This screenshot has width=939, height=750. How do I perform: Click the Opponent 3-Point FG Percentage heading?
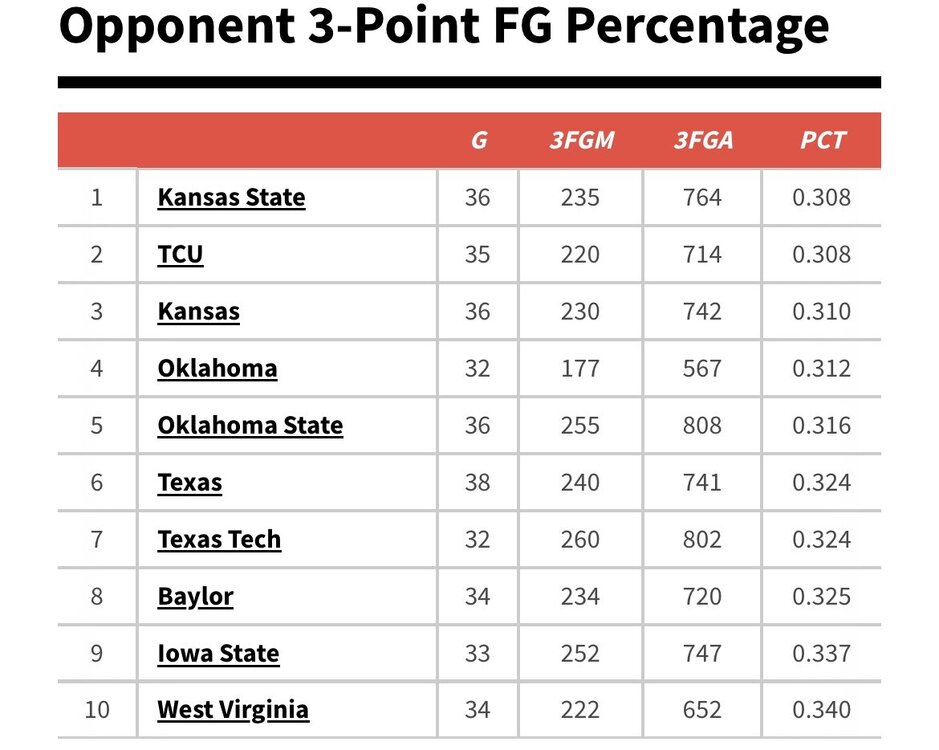pyautogui.click(x=444, y=28)
